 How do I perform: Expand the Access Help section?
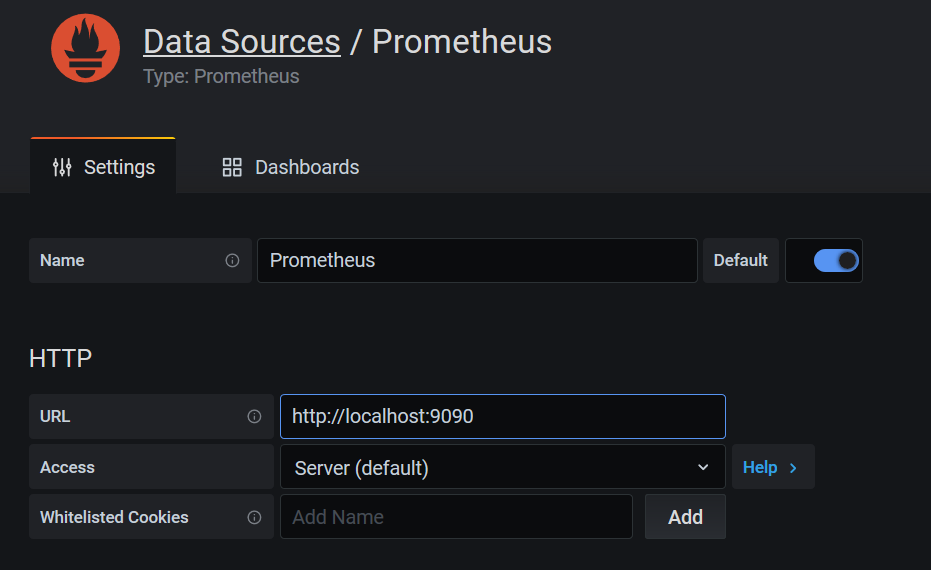point(773,467)
